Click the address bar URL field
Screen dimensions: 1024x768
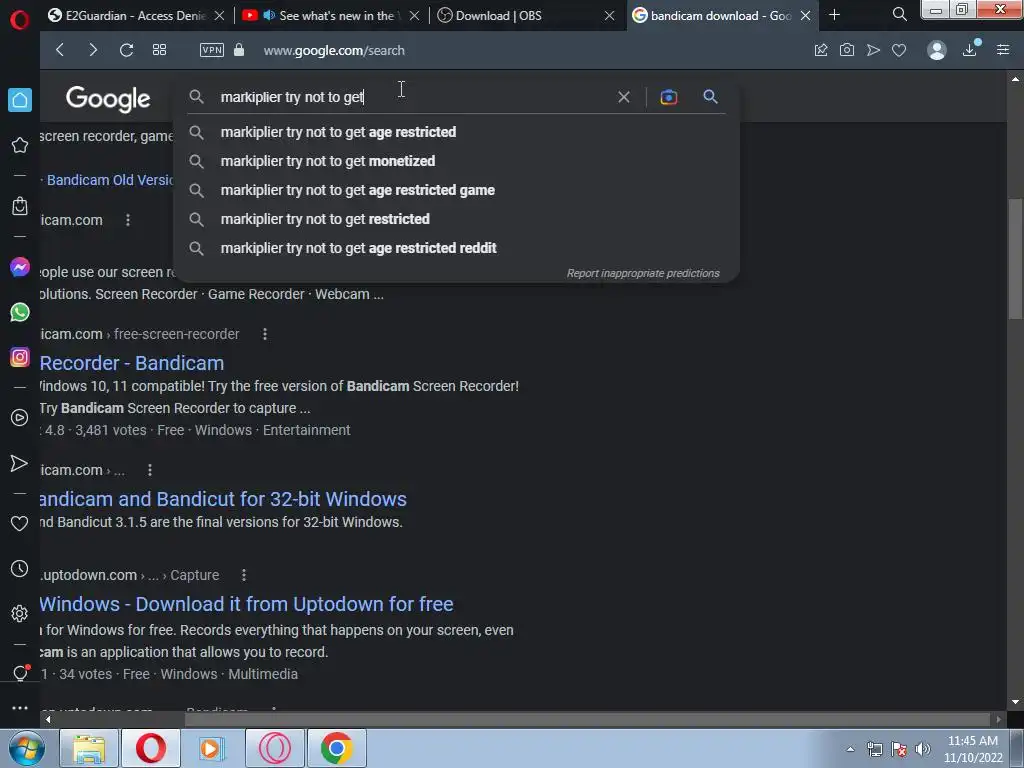pyautogui.click(x=334, y=50)
